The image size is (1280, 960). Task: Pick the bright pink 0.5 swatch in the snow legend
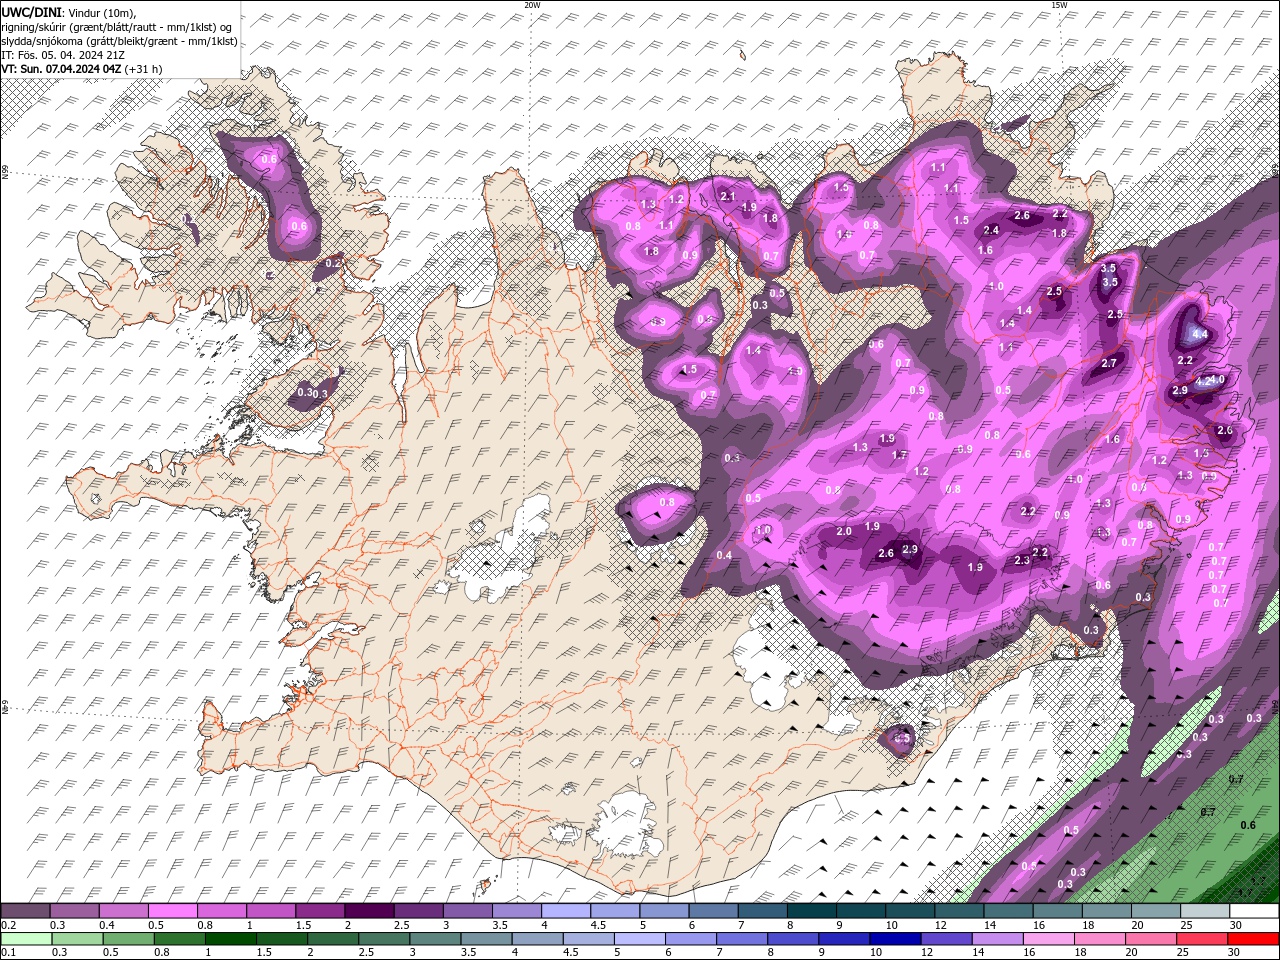tap(173, 911)
